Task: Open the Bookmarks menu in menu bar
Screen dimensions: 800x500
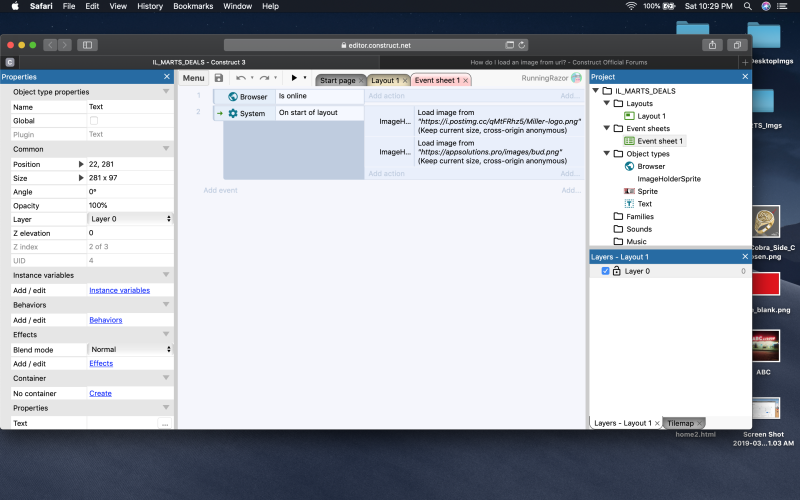Action: (x=193, y=6)
